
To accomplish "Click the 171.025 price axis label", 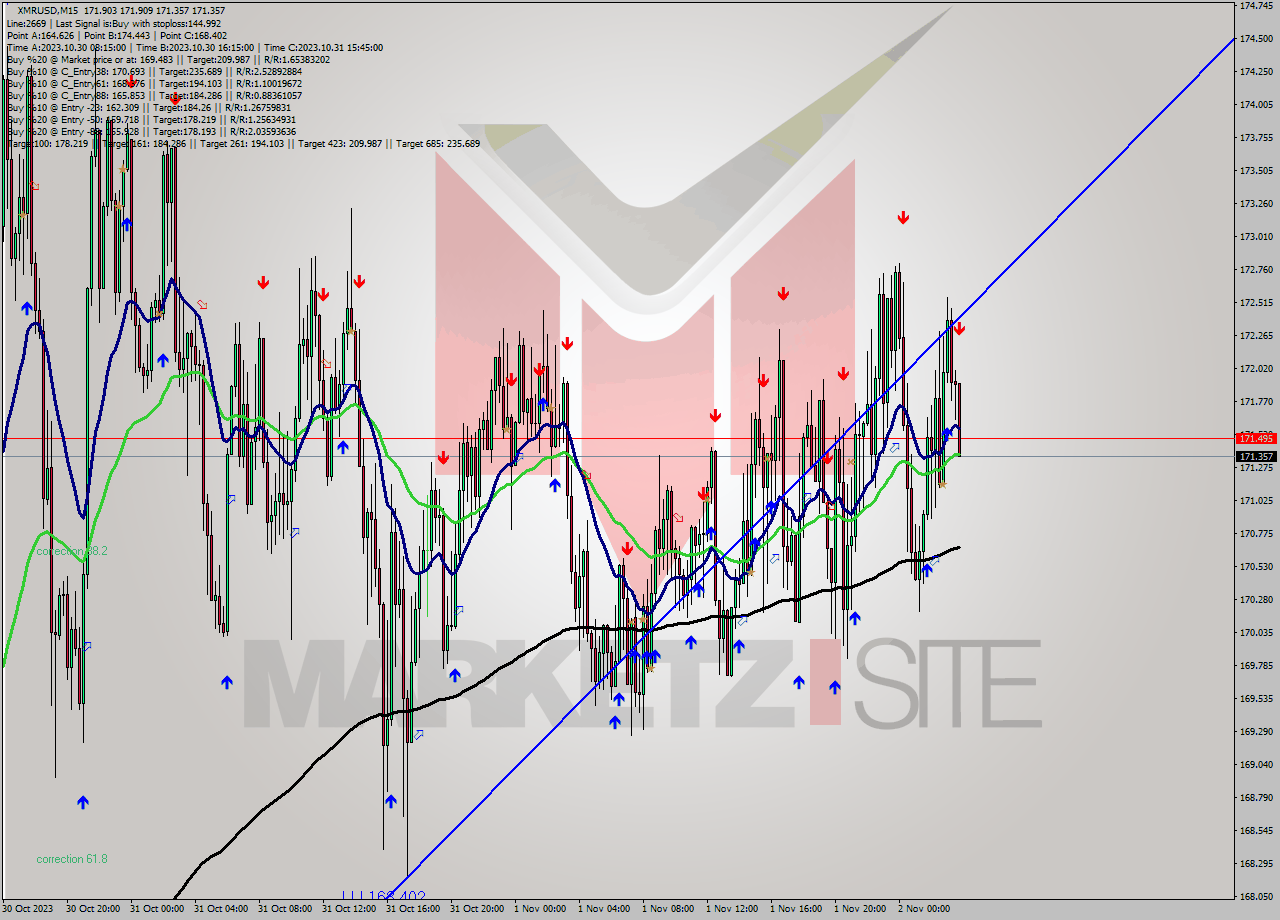I will pos(1256,501).
